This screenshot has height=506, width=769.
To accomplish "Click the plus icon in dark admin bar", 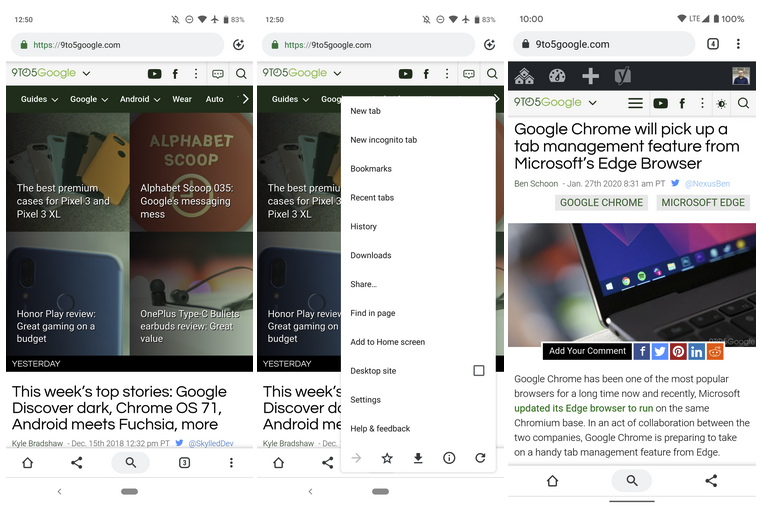I will 590,76.
